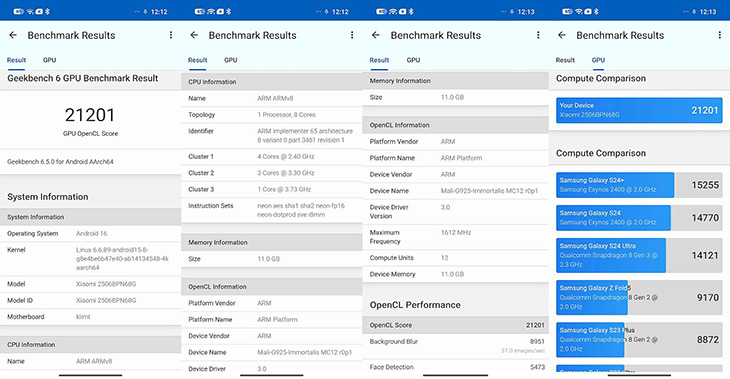
Task: Switch to GPU tab on the OpenCL Performance screen
Action: click(x=413, y=60)
